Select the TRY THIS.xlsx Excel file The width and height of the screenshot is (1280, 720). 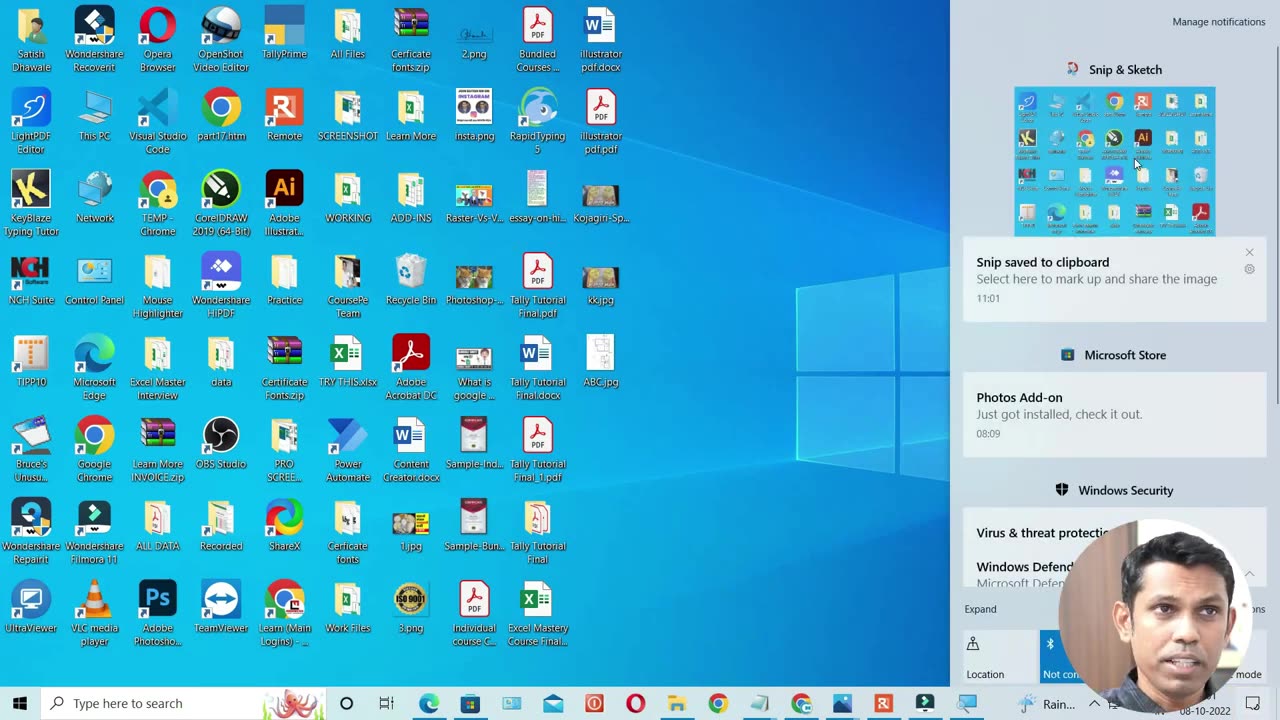(348, 361)
